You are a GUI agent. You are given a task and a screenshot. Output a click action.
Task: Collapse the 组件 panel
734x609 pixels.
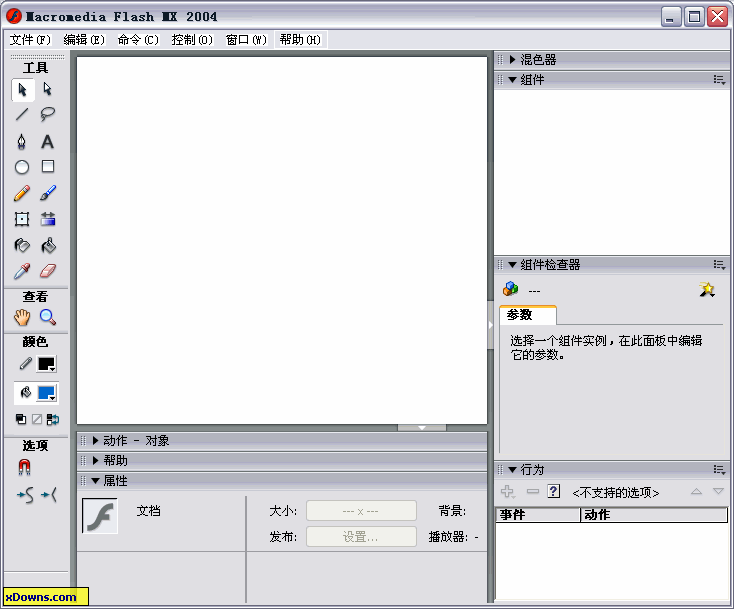512,80
